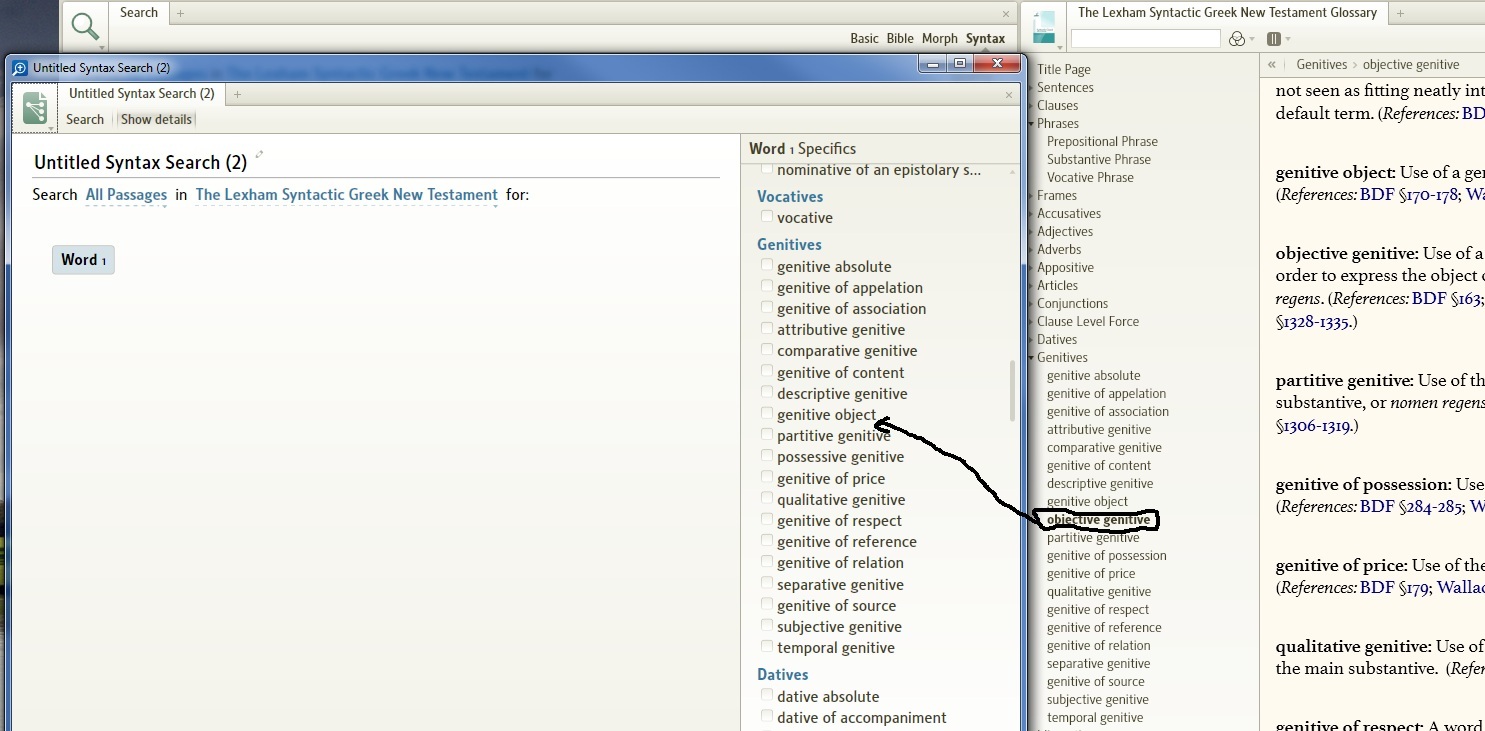
Task: Click the Glossary reference input box
Action: 1146,39
